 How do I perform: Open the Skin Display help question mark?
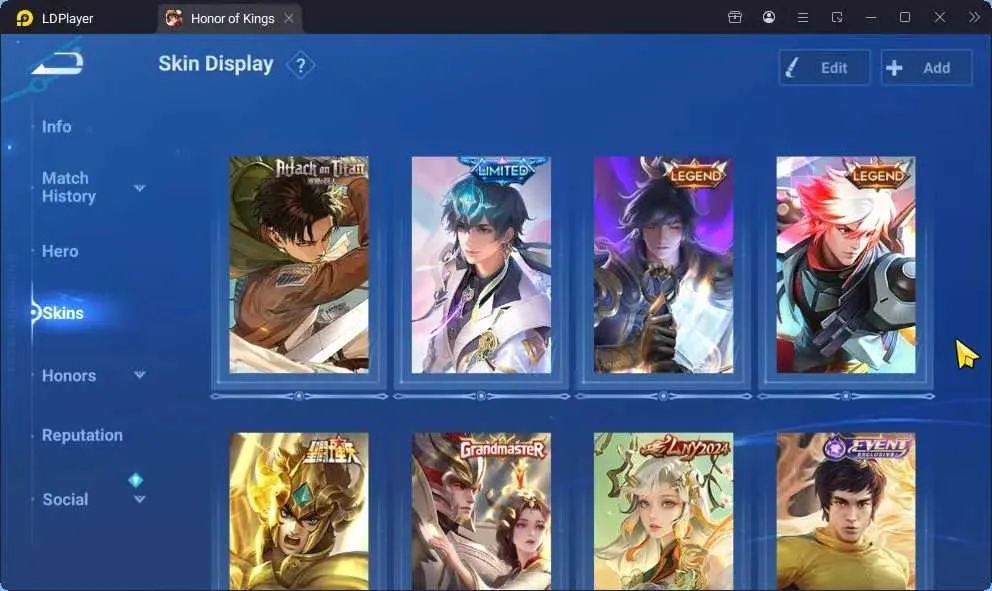pyautogui.click(x=301, y=65)
